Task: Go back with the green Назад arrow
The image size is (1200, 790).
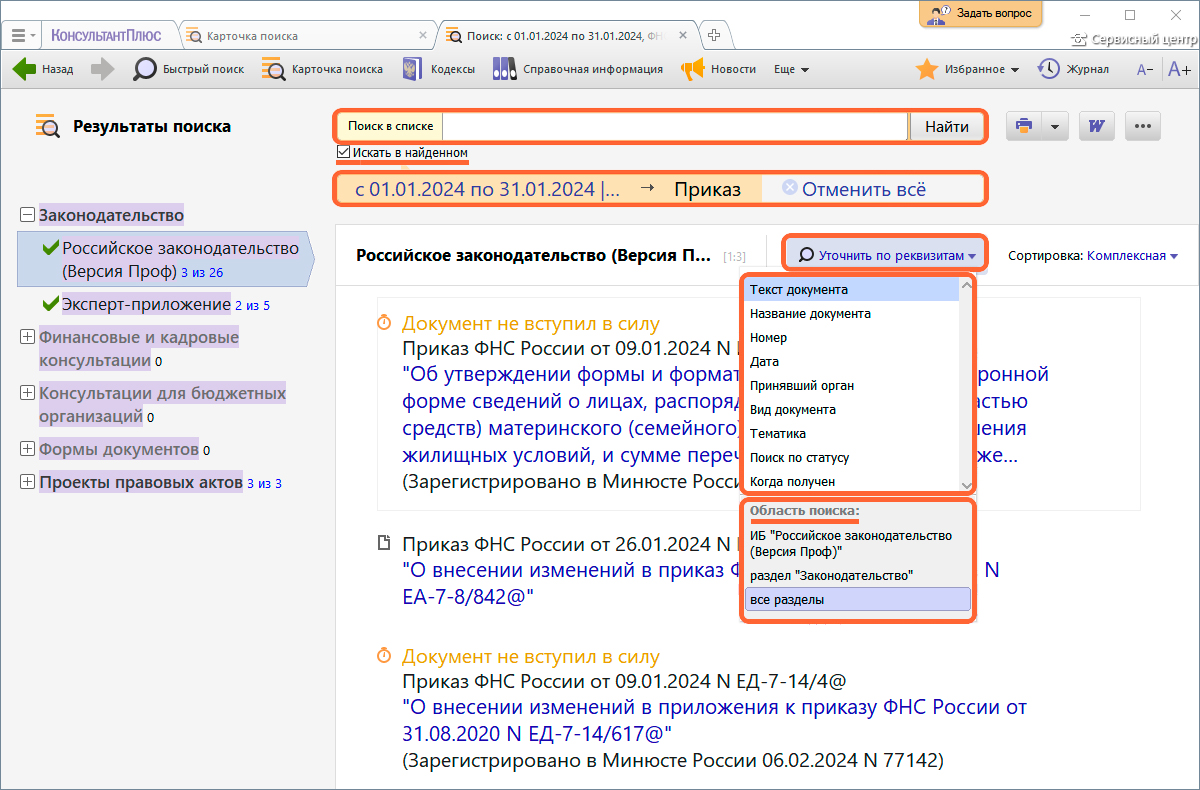Action: pyautogui.click(x=43, y=69)
